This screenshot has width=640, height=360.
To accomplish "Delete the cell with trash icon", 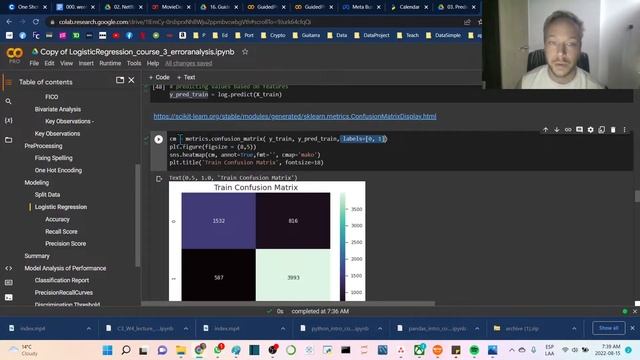I will coord(613,130).
